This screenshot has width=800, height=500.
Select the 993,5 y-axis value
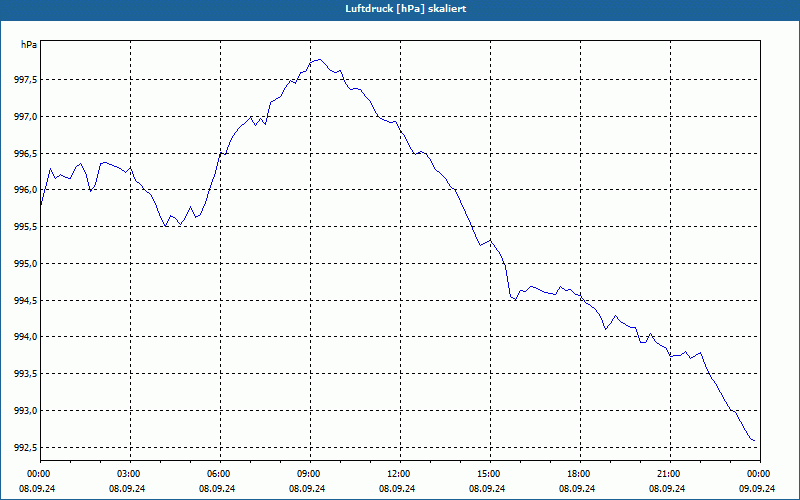point(25,374)
